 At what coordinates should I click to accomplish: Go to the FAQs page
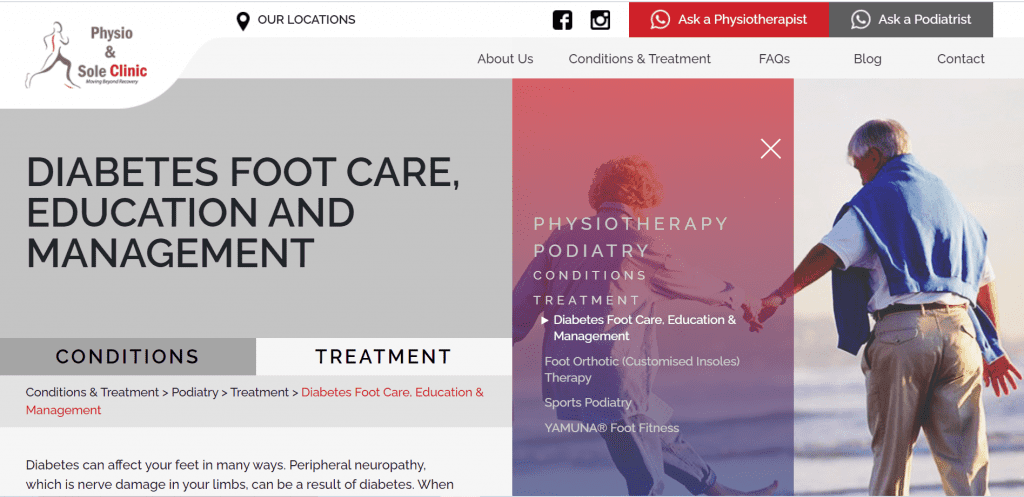pyautogui.click(x=774, y=59)
